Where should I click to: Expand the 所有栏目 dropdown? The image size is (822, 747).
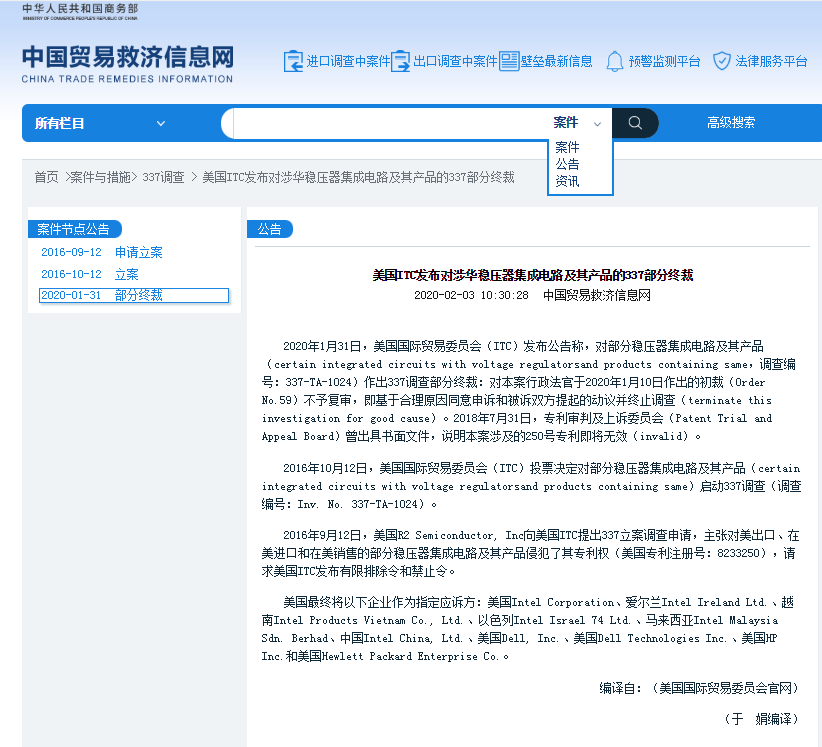click(101, 123)
